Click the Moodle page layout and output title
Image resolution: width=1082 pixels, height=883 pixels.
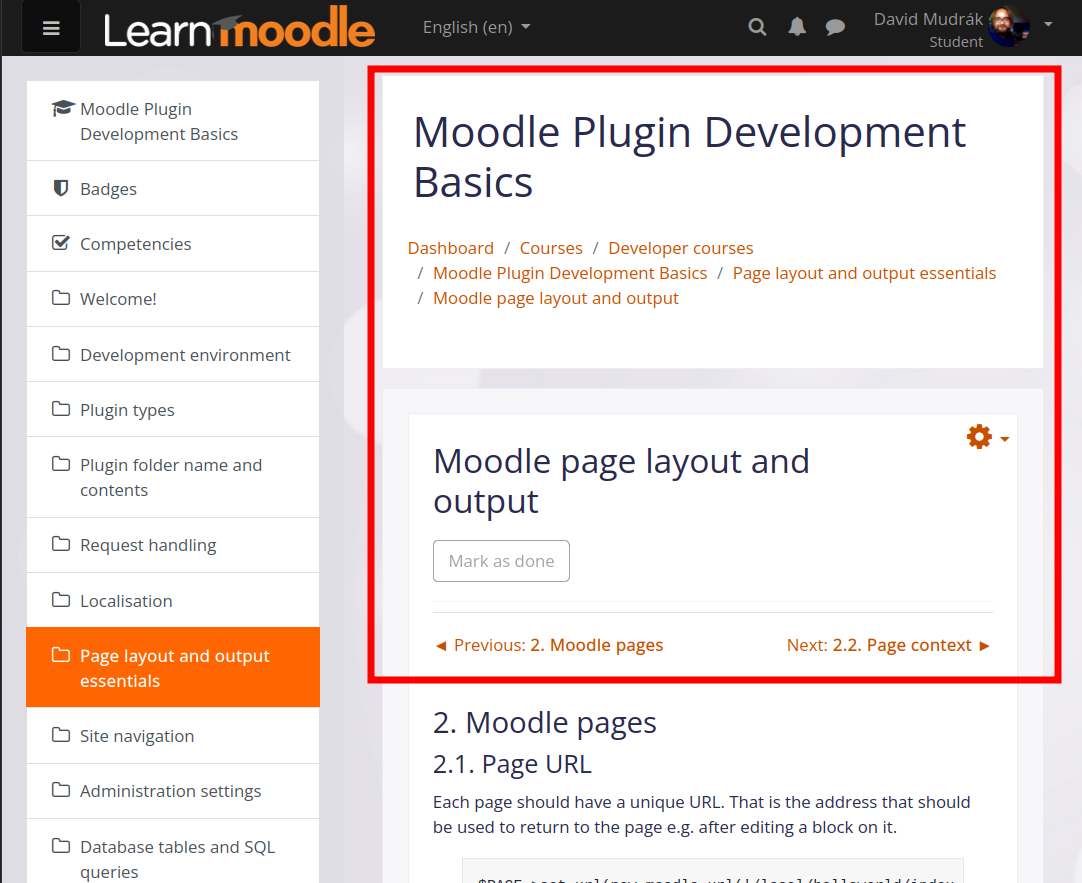pyautogui.click(x=621, y=481)
